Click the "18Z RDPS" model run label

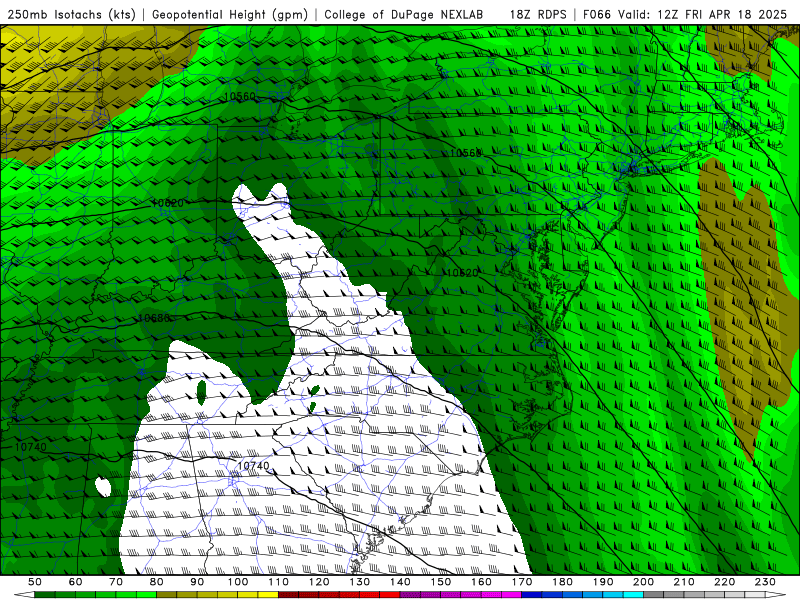(538, 14)
